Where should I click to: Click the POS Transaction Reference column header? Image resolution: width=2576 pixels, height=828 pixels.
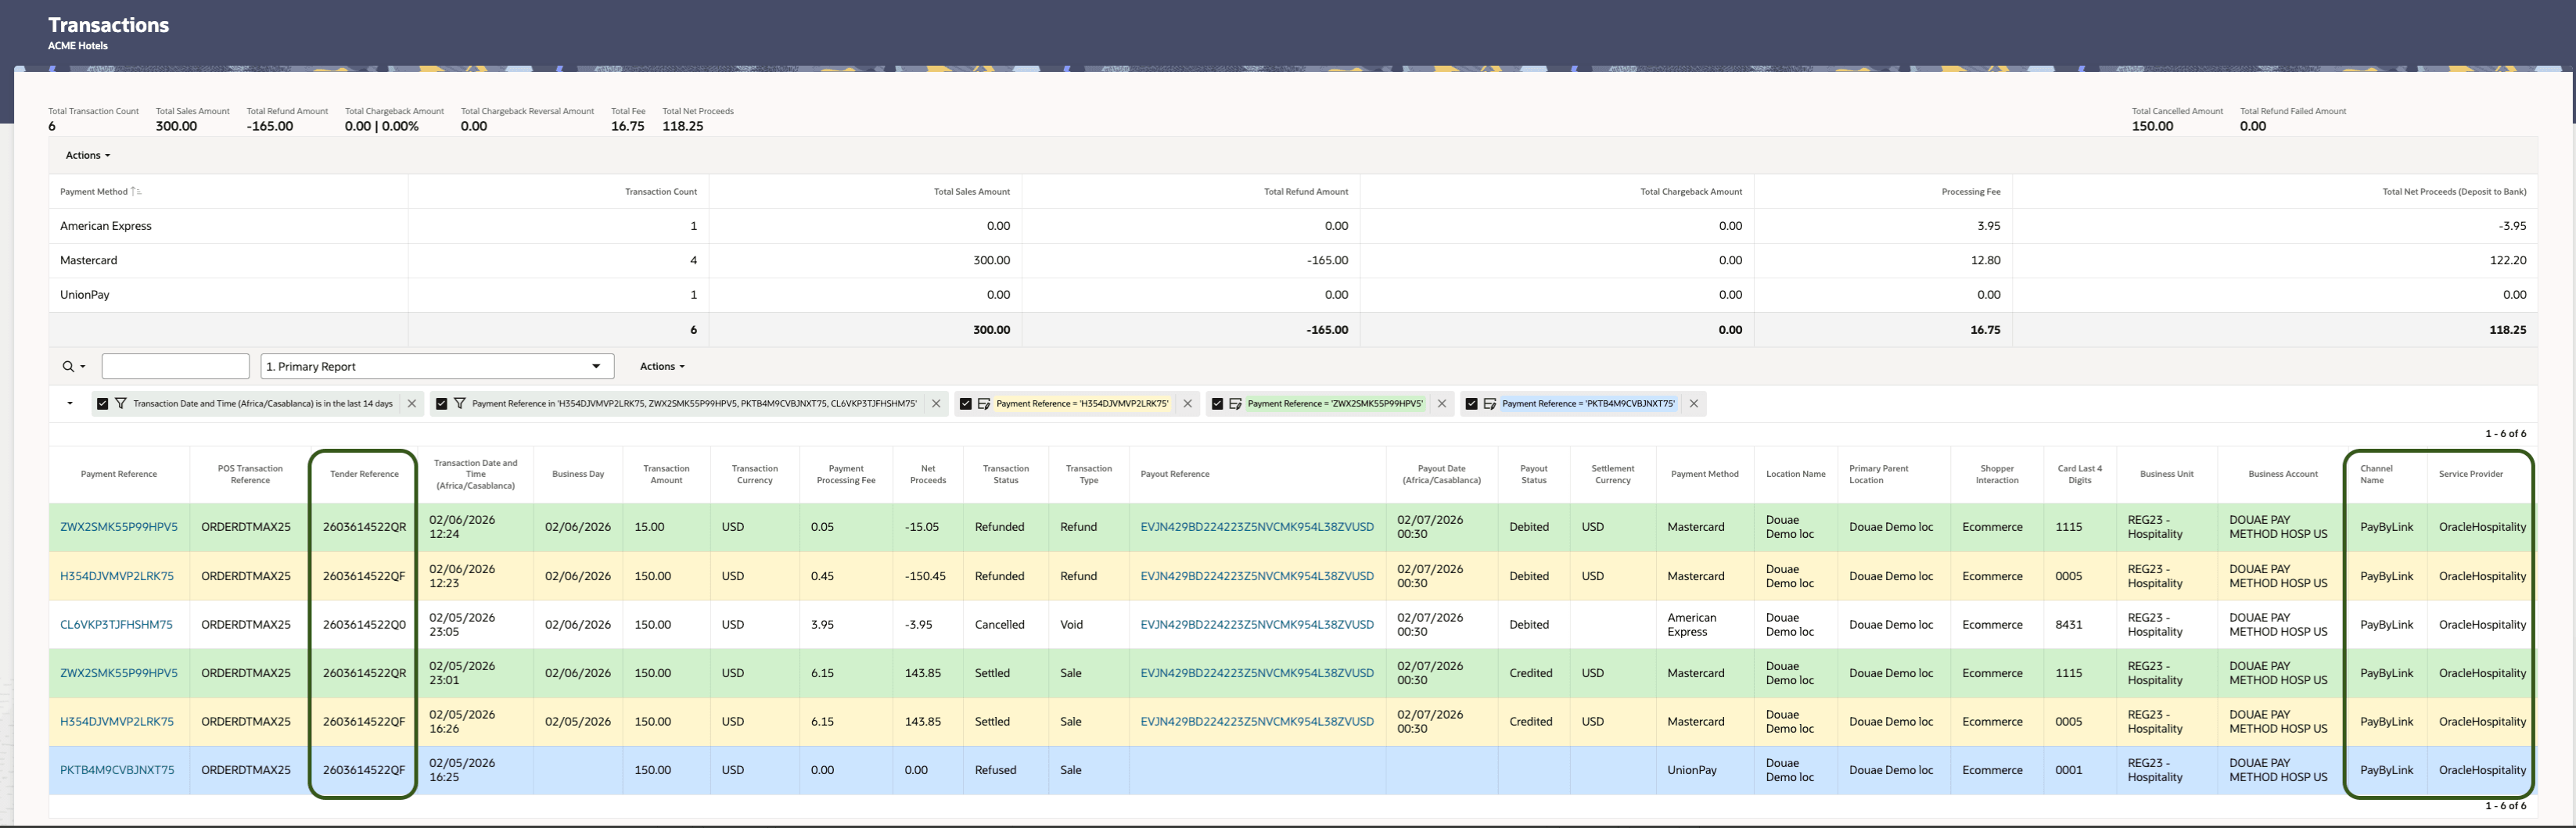pos(250,474)
